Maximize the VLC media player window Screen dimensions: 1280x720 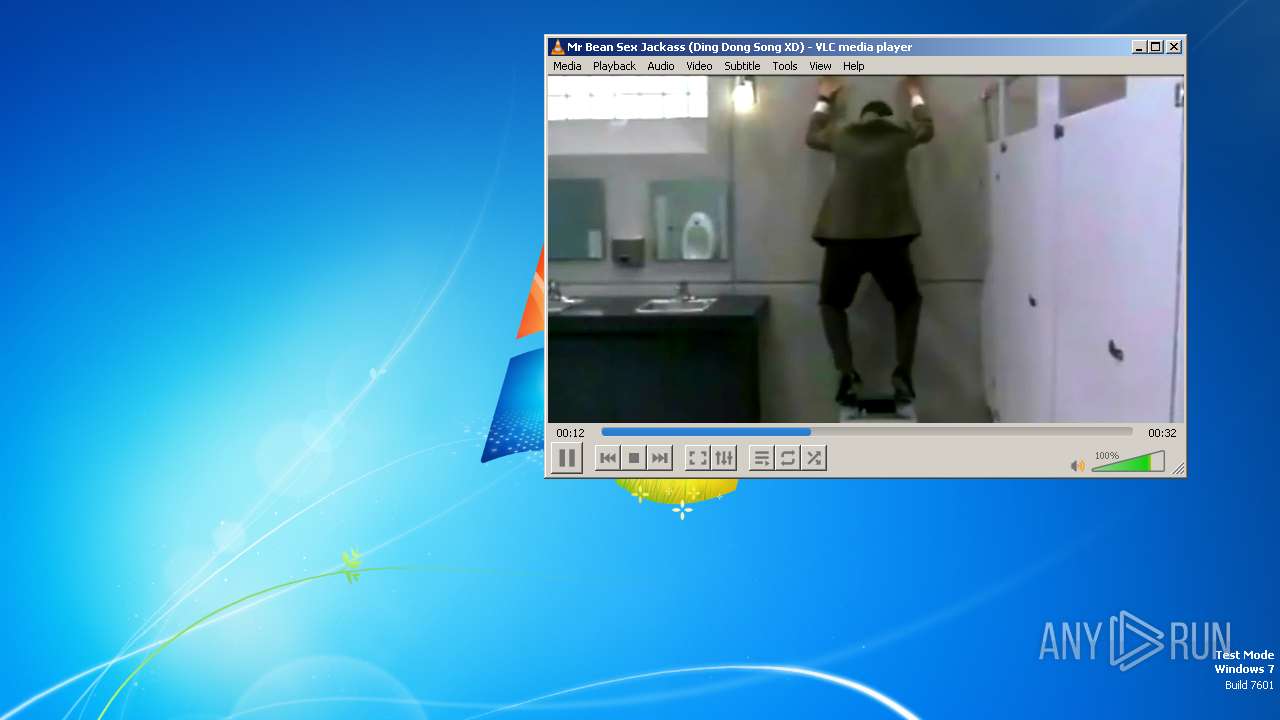(1156, 47)
